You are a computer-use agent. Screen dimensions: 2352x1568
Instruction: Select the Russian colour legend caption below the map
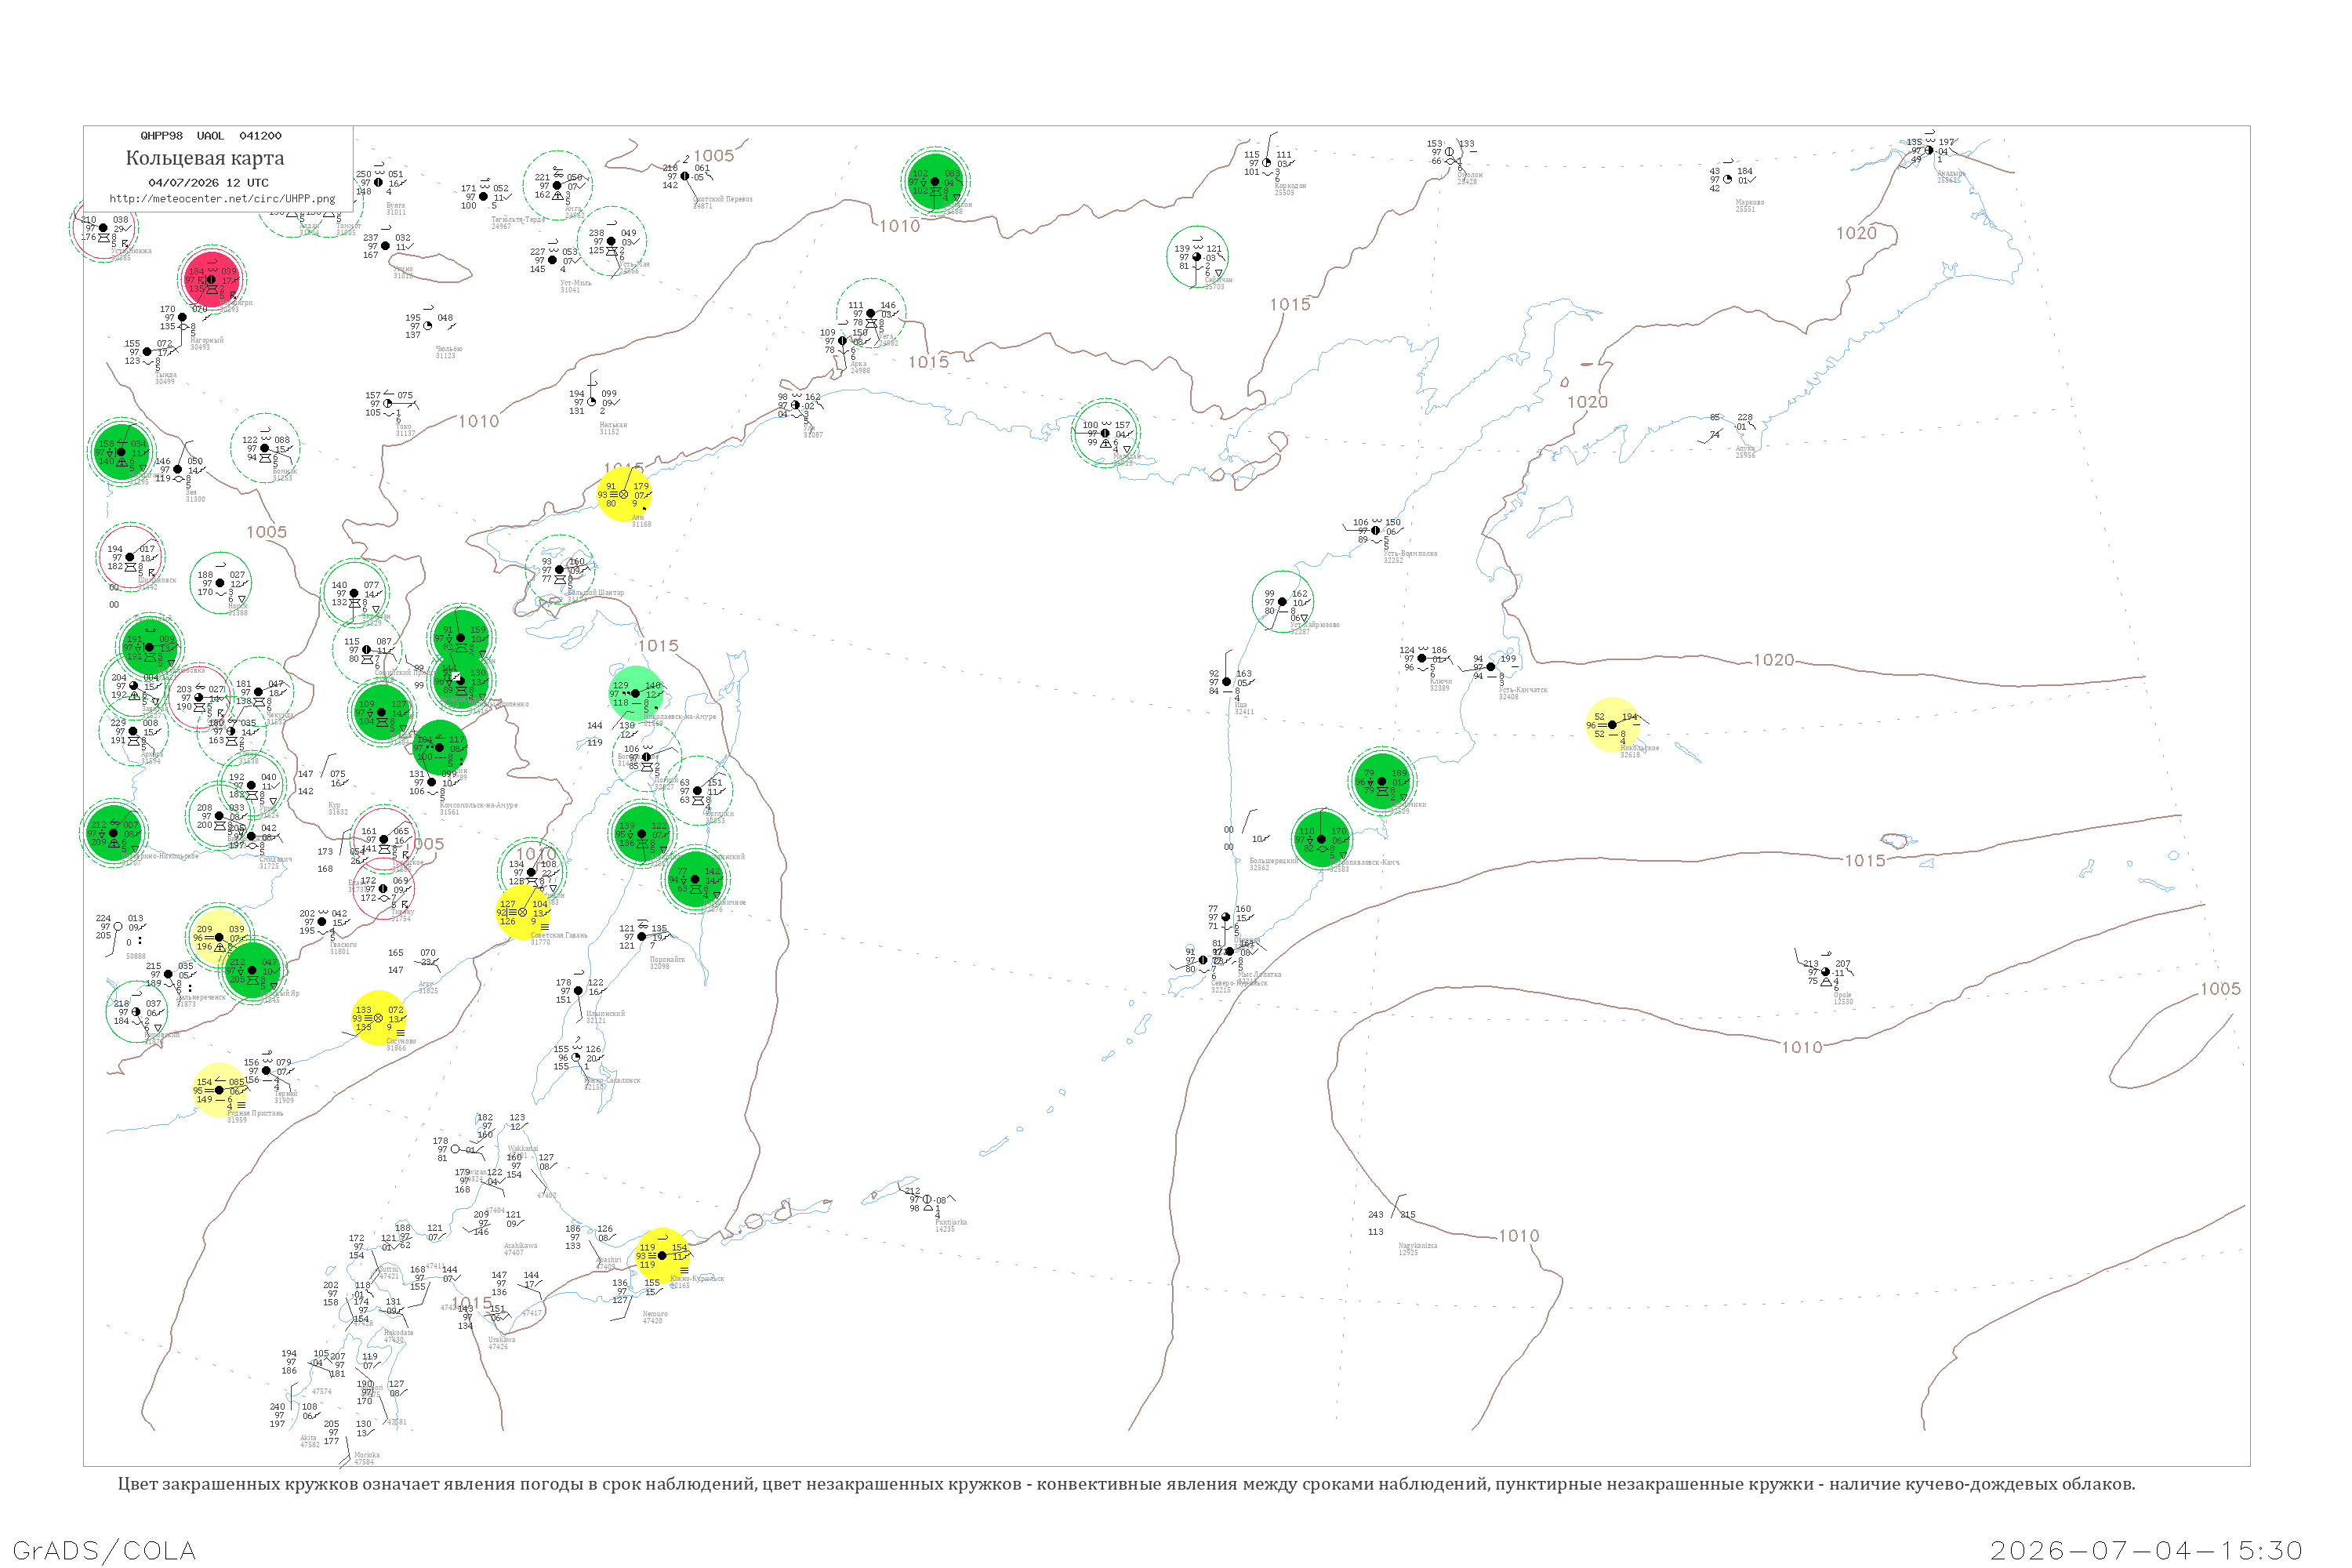coord(1126,1484)
